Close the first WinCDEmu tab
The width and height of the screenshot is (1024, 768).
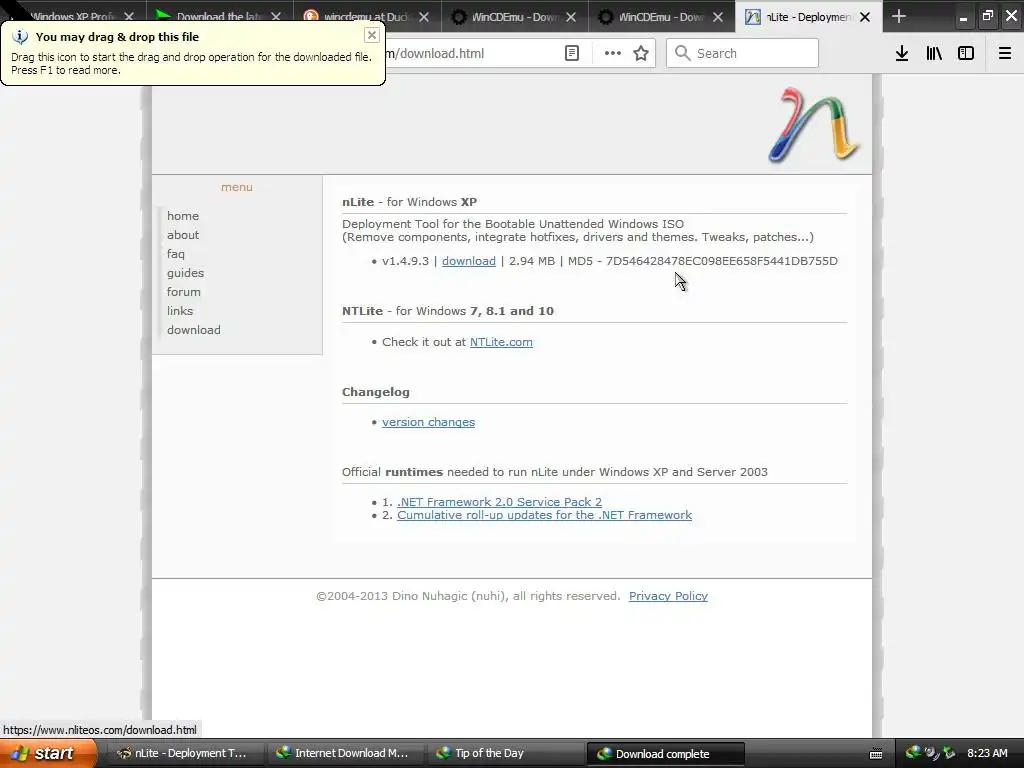click(x=571, y=17)
